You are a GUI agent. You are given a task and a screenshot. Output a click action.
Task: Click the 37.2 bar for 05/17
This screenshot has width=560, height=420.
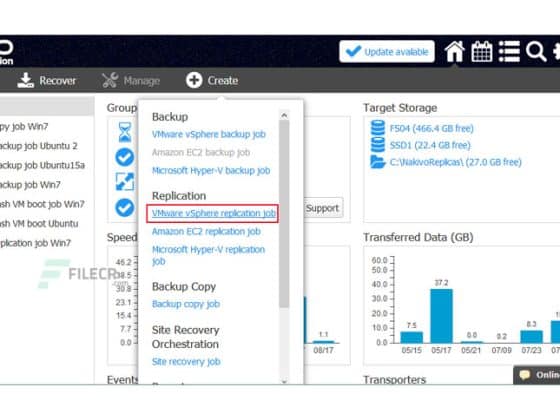pyautogui.click(x=441, y=316)
